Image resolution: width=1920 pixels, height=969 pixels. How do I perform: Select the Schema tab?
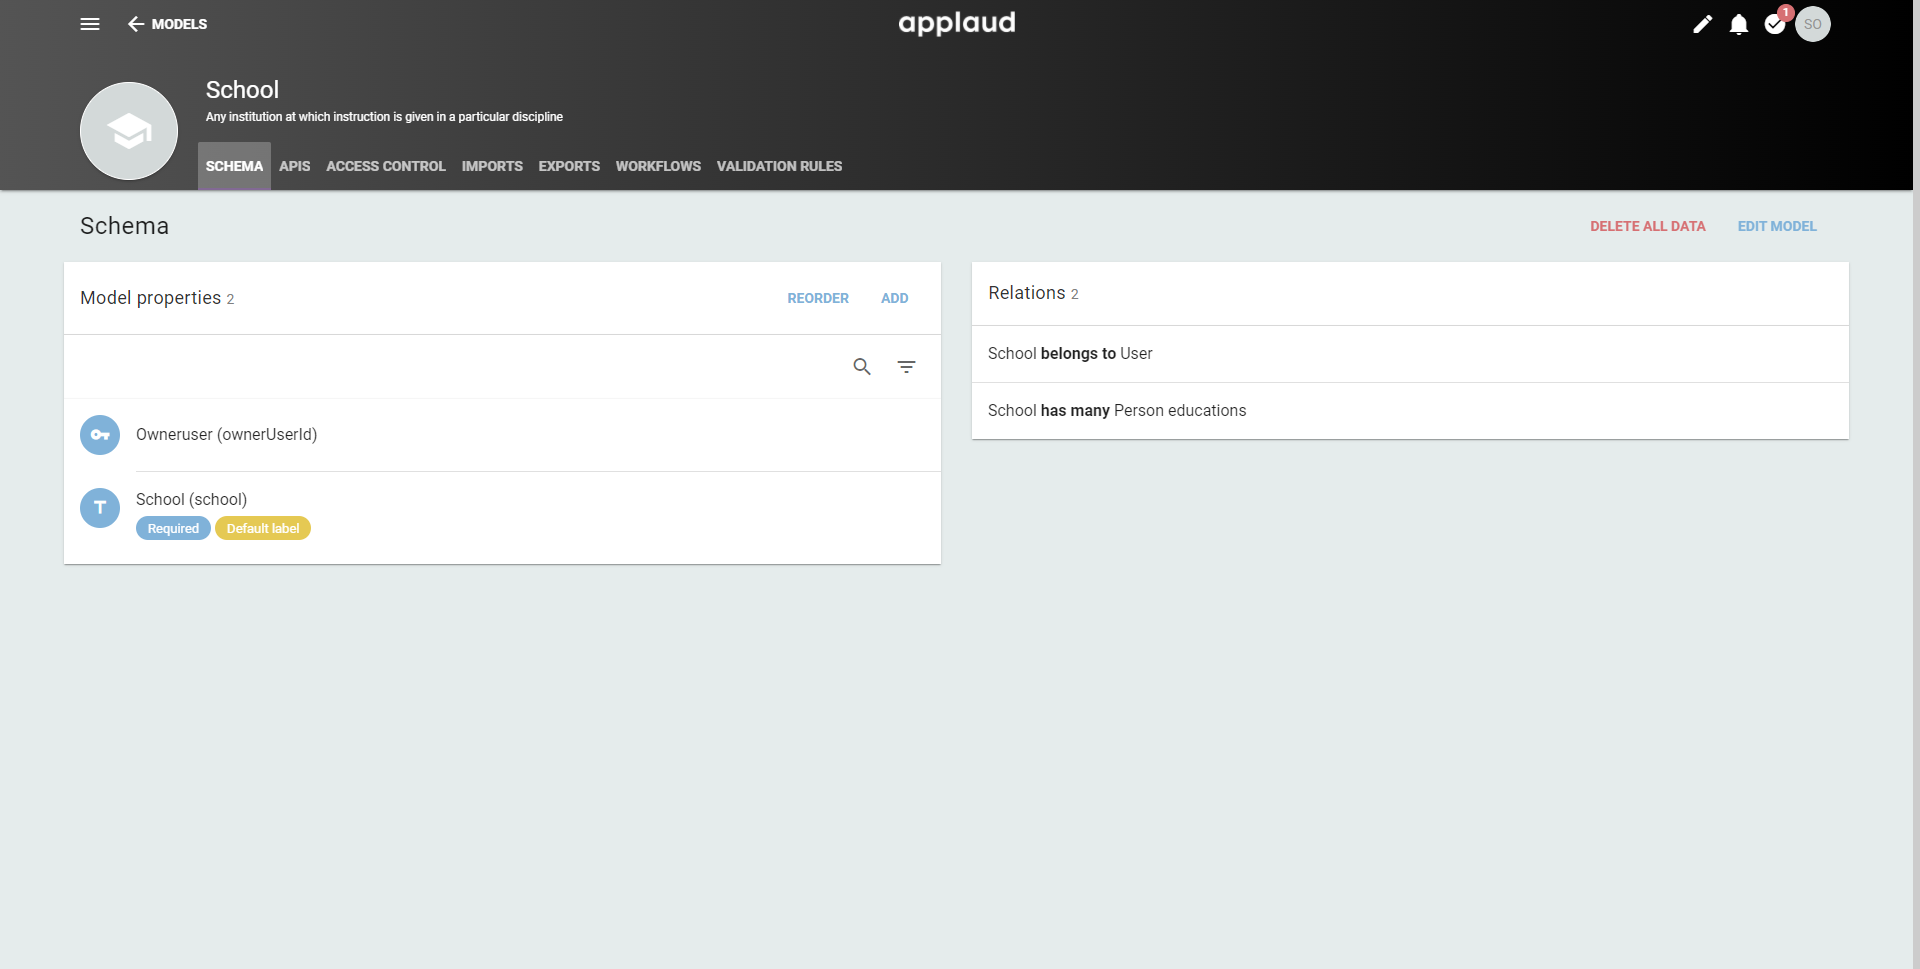click(x=234, y=166)
